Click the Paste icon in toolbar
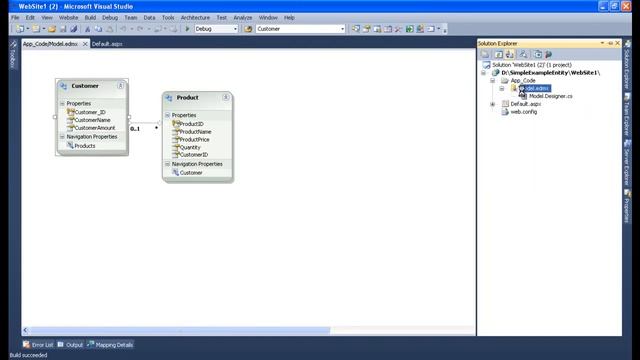This screenshot has height=360, width=640. coord(109,29)
